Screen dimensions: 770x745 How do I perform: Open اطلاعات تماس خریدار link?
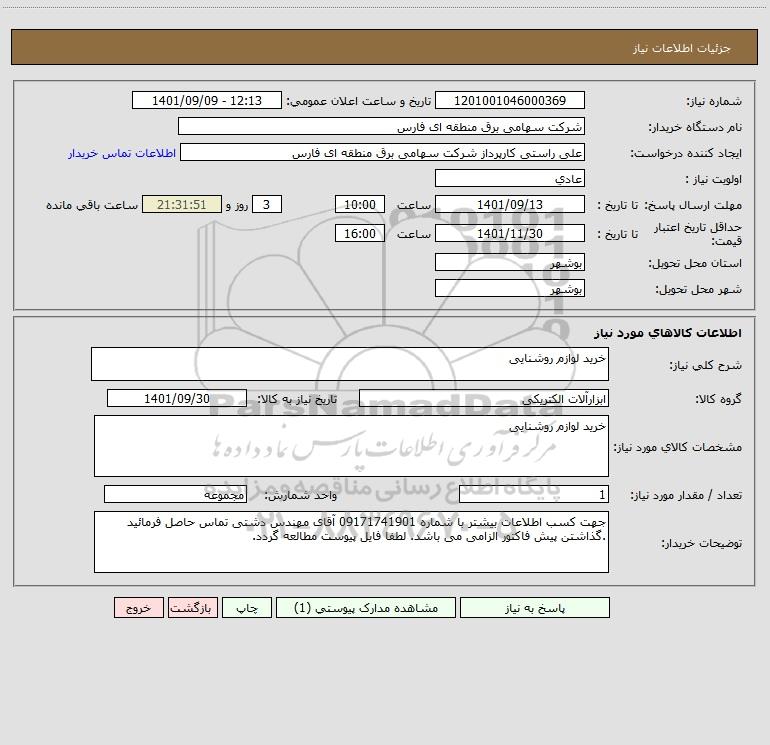122,153
